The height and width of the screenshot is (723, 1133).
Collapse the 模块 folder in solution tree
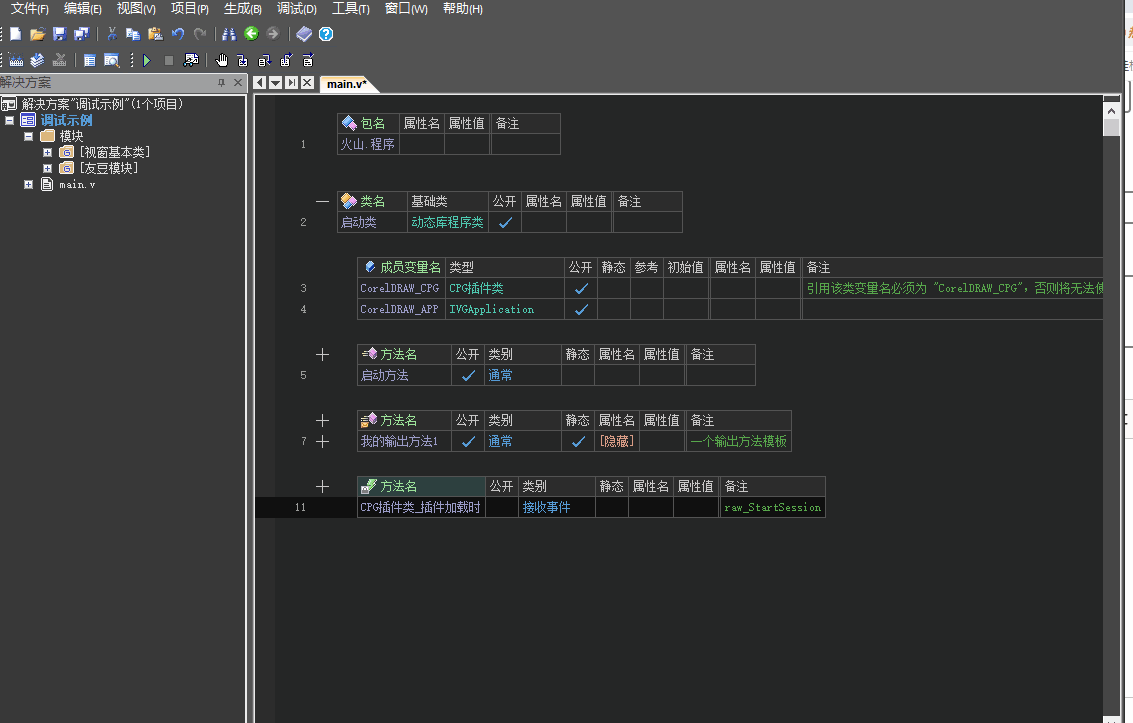(x=29, y=136)
